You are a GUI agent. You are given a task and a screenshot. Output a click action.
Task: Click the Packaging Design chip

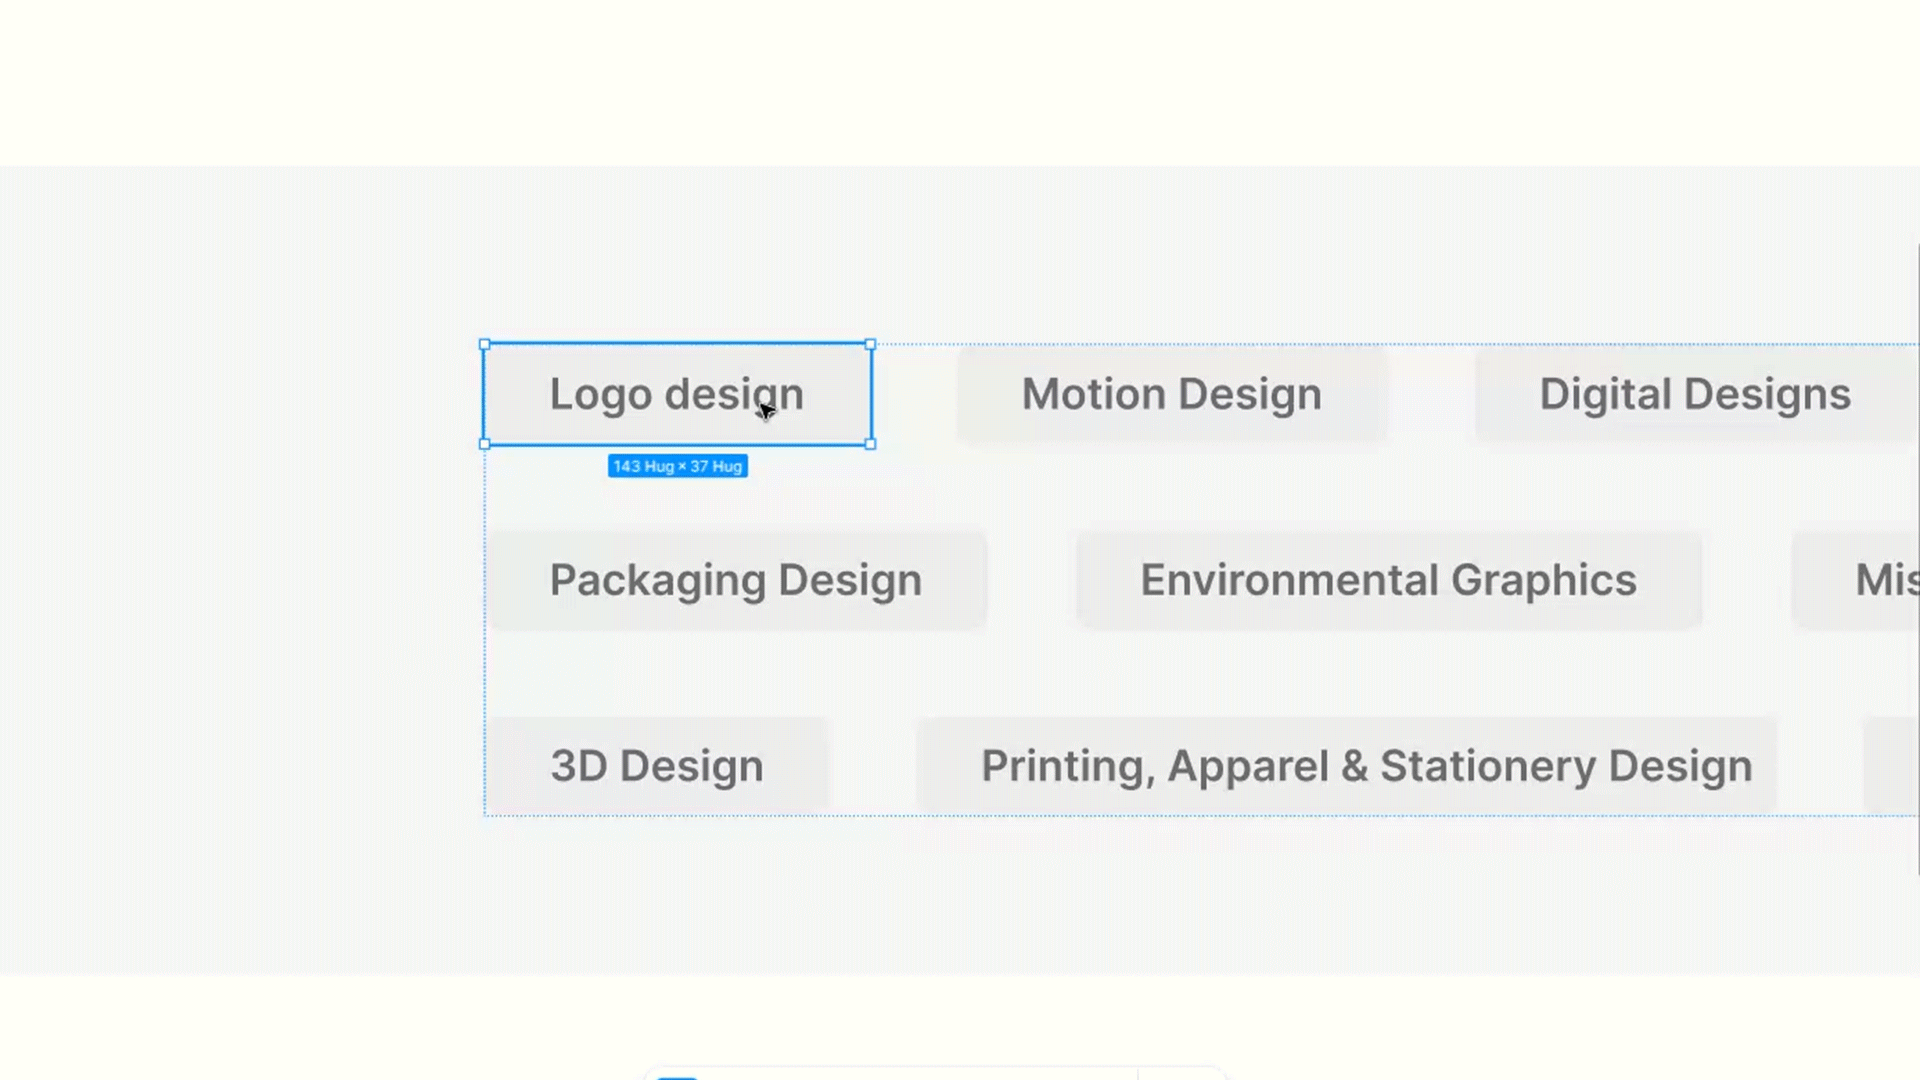(736, 580)
